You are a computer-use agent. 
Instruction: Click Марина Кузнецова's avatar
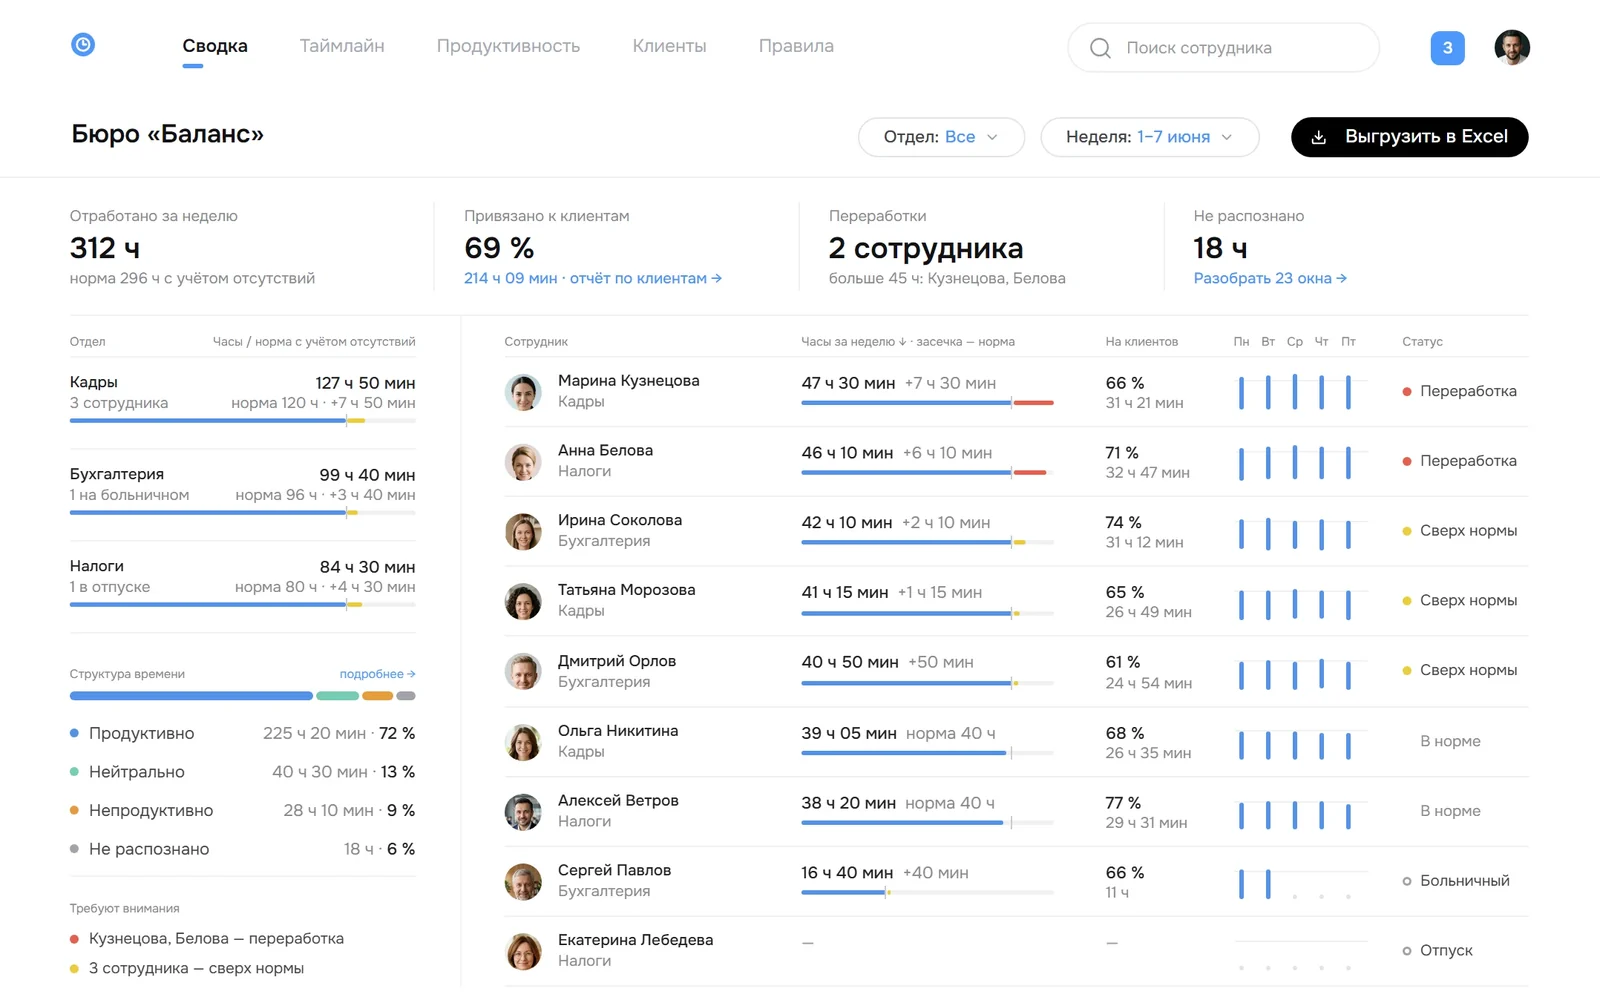point(523,392)
